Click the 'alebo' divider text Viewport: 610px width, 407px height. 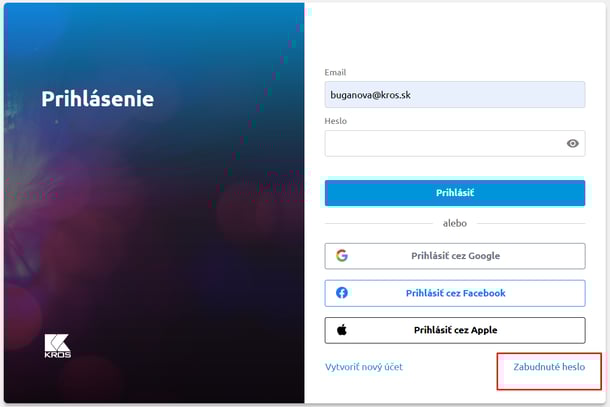pos(455,223)
